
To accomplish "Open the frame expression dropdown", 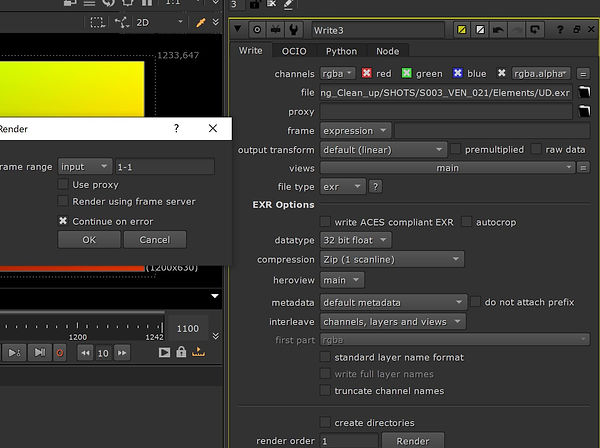I will tap(355, 130).
